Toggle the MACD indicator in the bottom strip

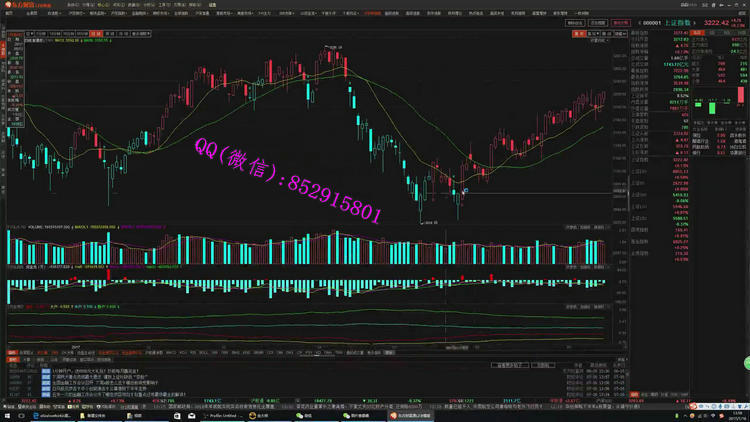click(170, 352)
